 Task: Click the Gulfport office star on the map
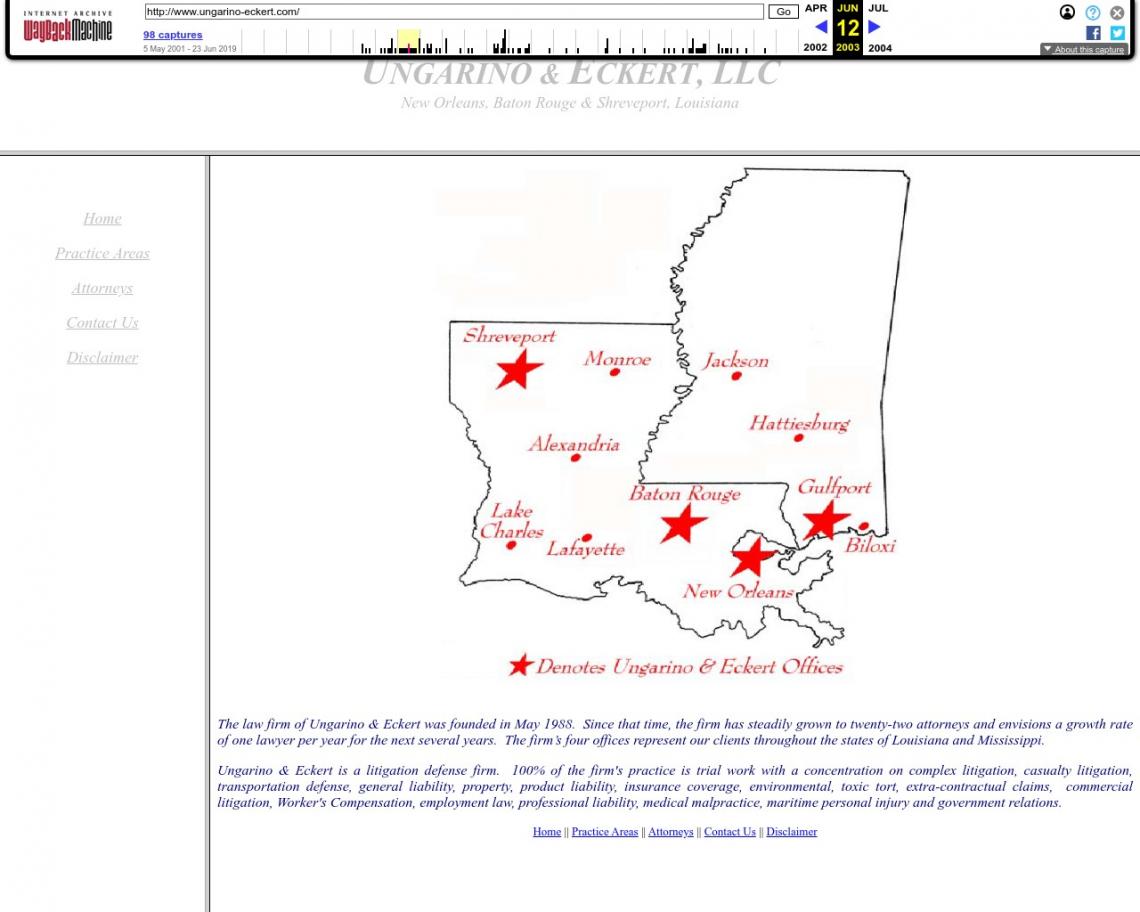(x=826, y=519)
